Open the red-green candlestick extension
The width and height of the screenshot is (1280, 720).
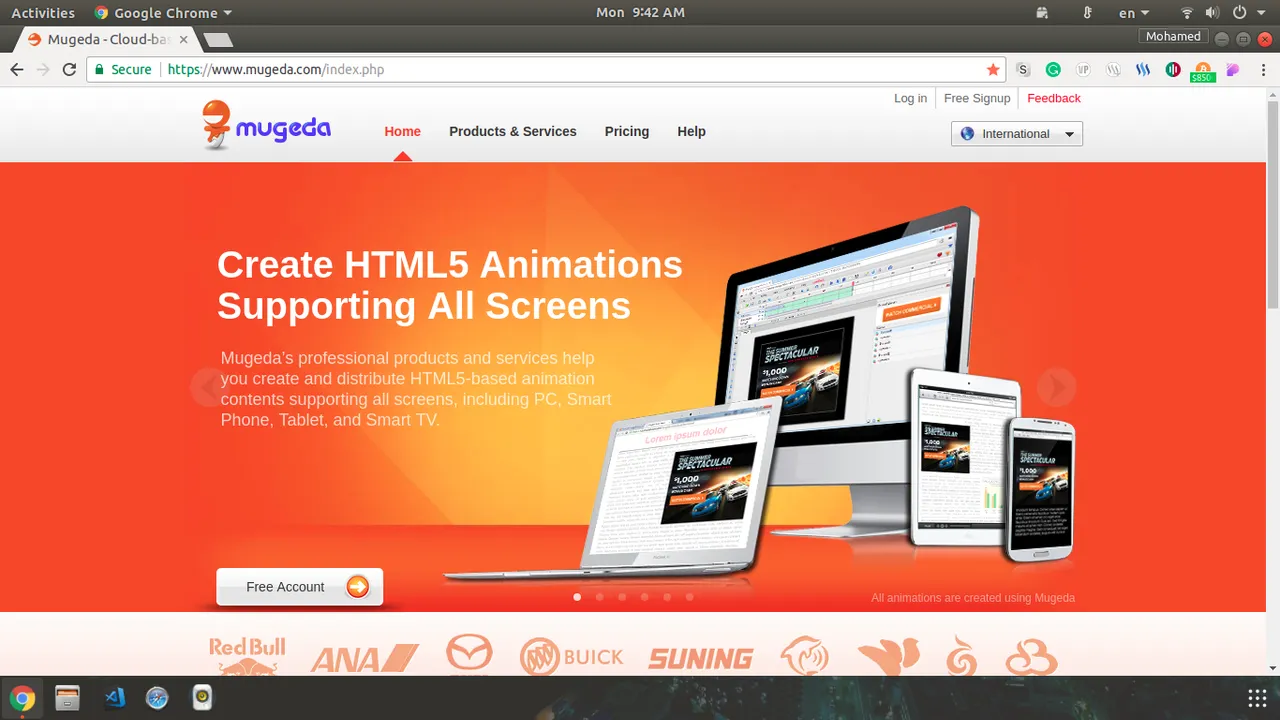click(1173, 70)
